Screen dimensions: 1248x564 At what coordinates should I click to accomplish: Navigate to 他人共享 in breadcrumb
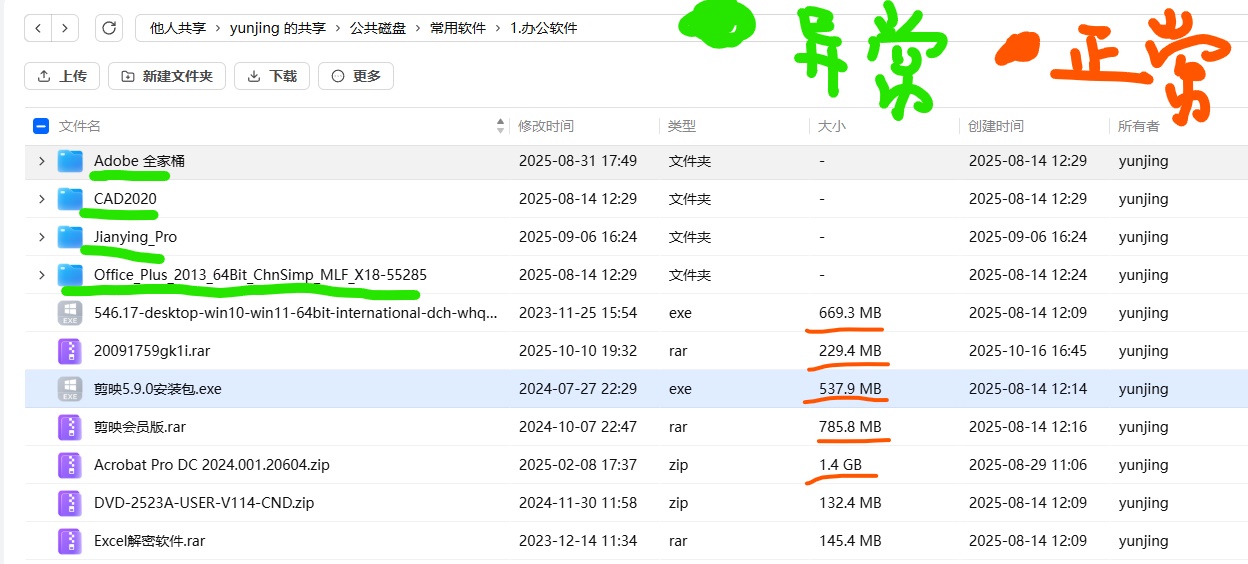pyautogui.click(x=178, y=28)
